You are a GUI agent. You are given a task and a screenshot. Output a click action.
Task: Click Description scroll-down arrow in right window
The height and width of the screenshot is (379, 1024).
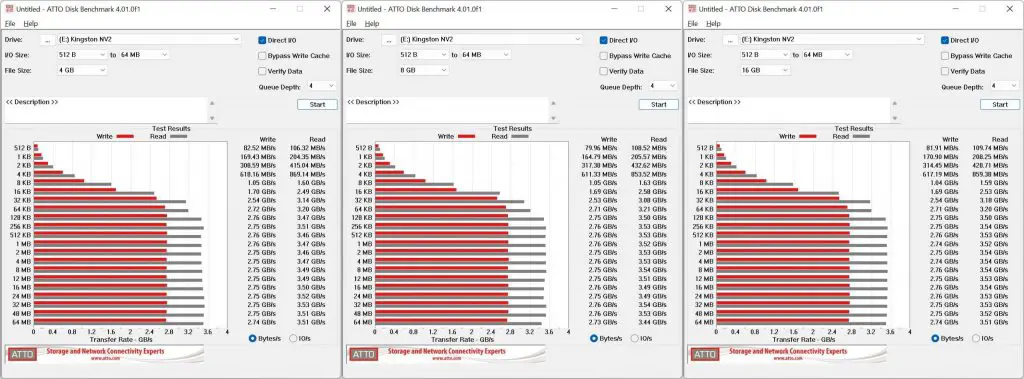tap(895, 118)
